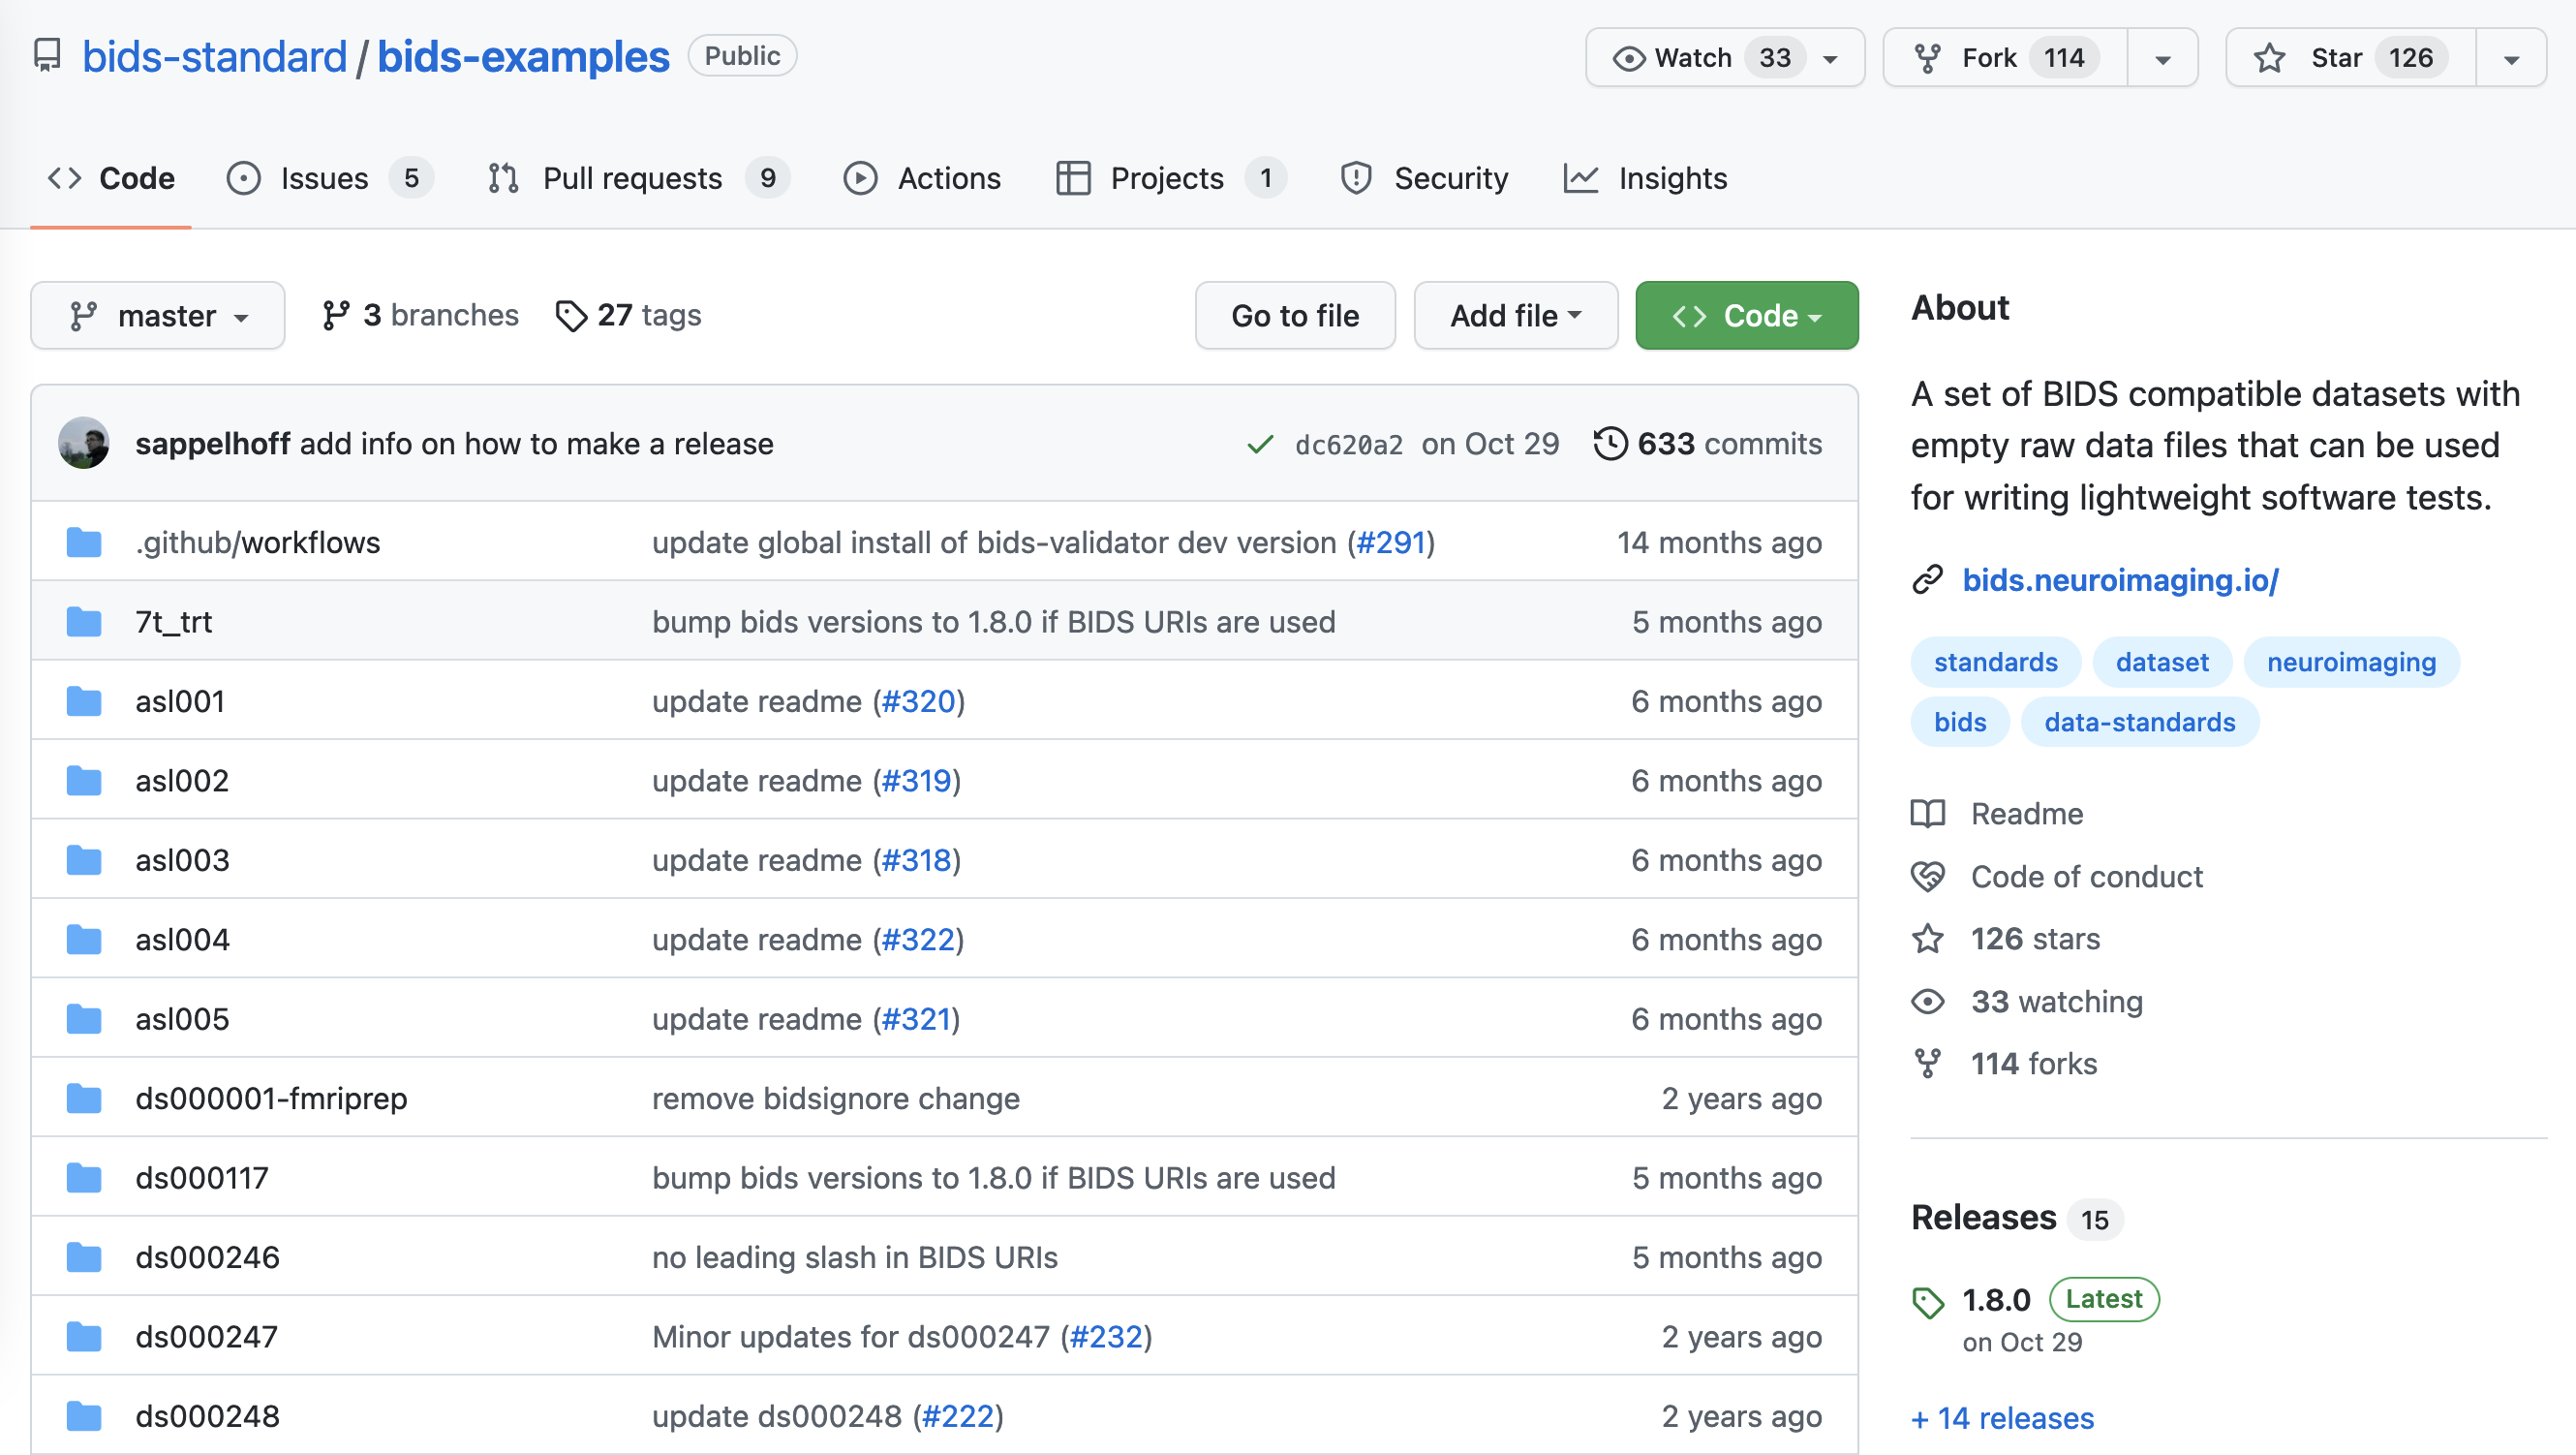Open the master branch dropdown
Screen dimensions: 2576x1455
158,316
